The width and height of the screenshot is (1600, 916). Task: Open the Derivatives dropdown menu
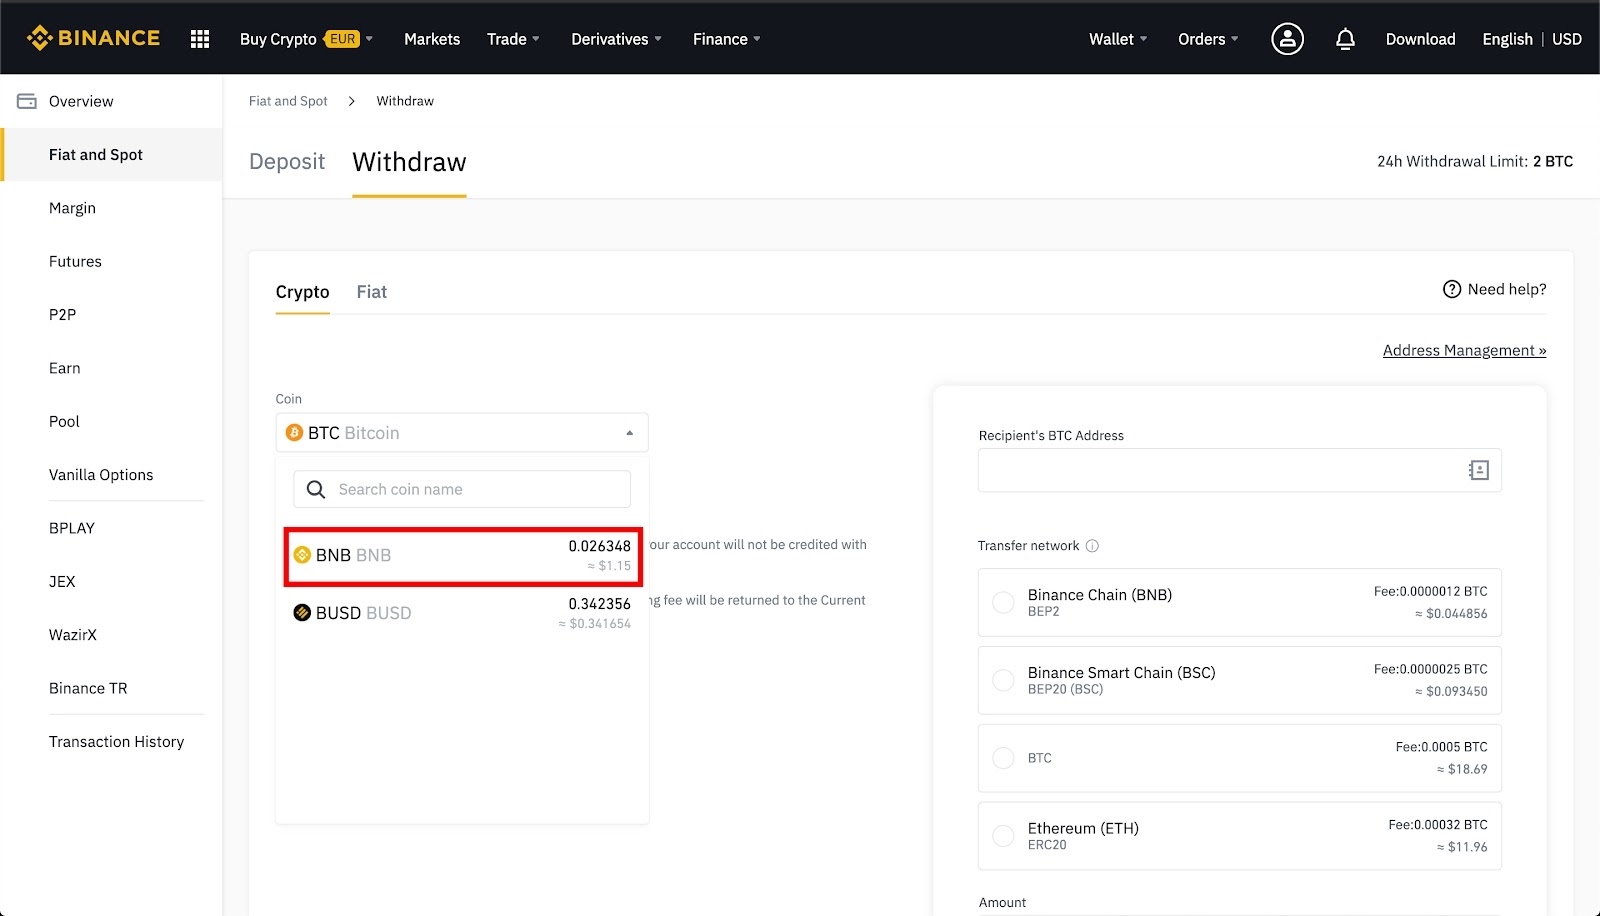pyautogui.click(x=615, y=39)
